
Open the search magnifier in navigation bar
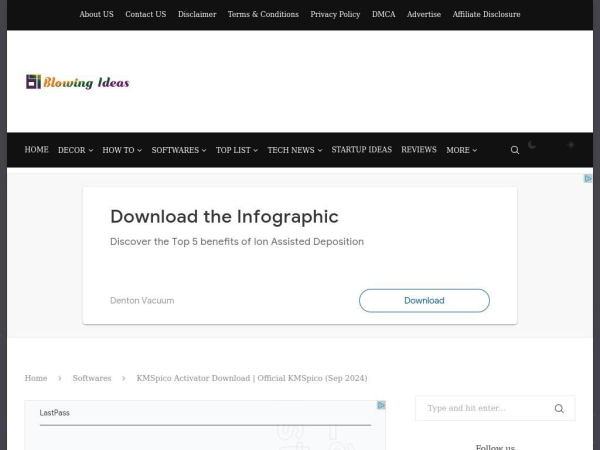coord(515,150)
